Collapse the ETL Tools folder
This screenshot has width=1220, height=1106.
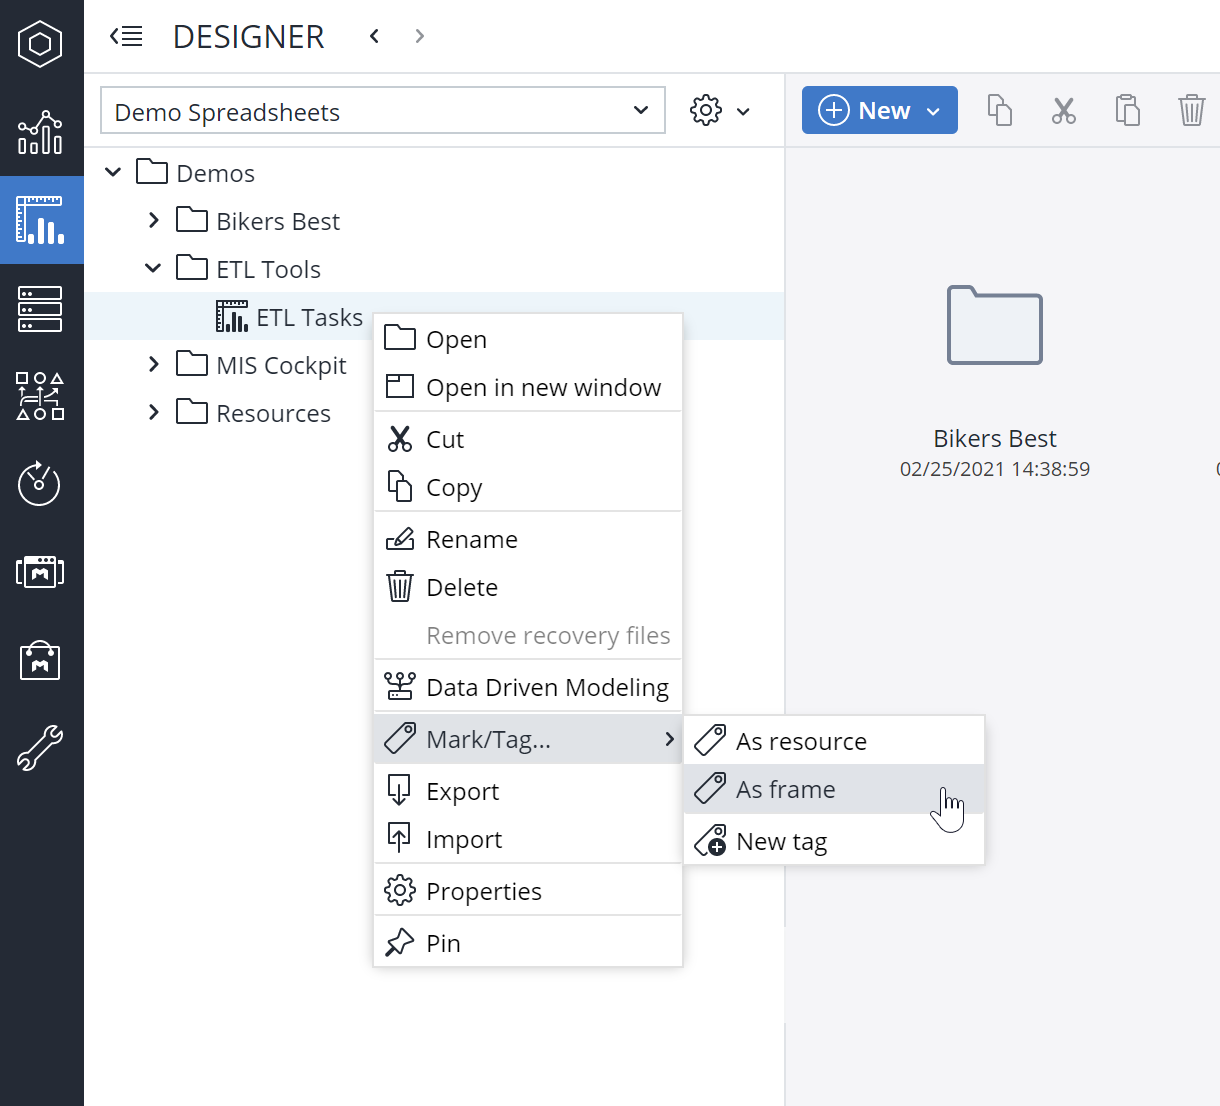153,269
